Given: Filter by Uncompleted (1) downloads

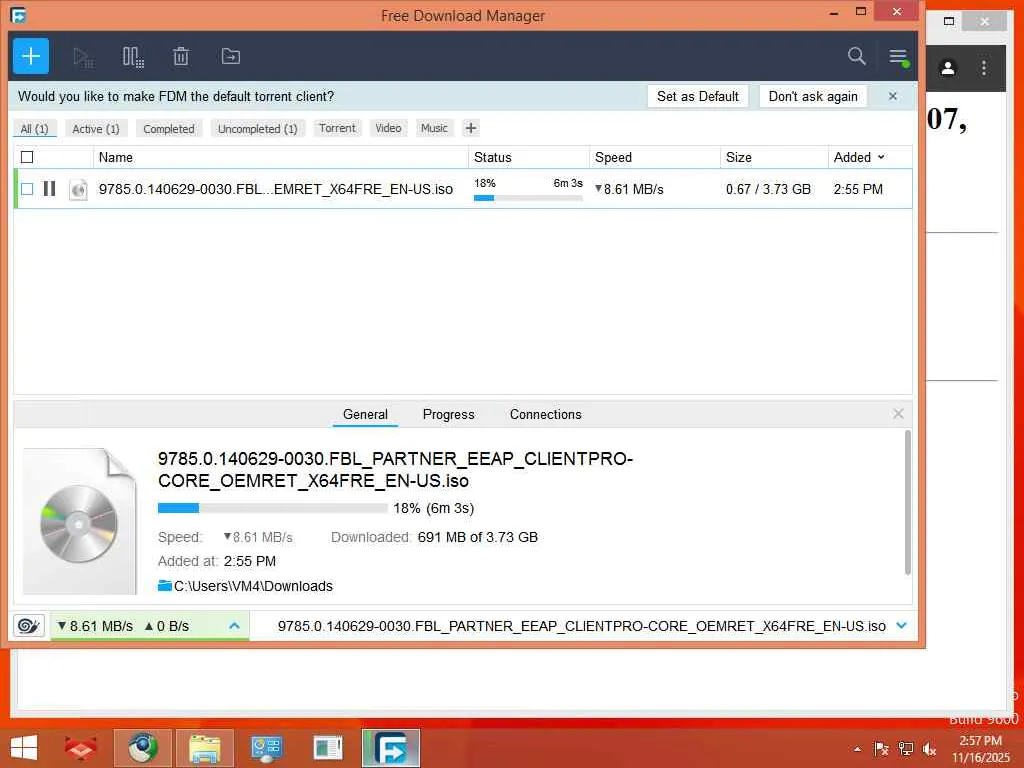Looking at the screenshot, I should [257, 129].
